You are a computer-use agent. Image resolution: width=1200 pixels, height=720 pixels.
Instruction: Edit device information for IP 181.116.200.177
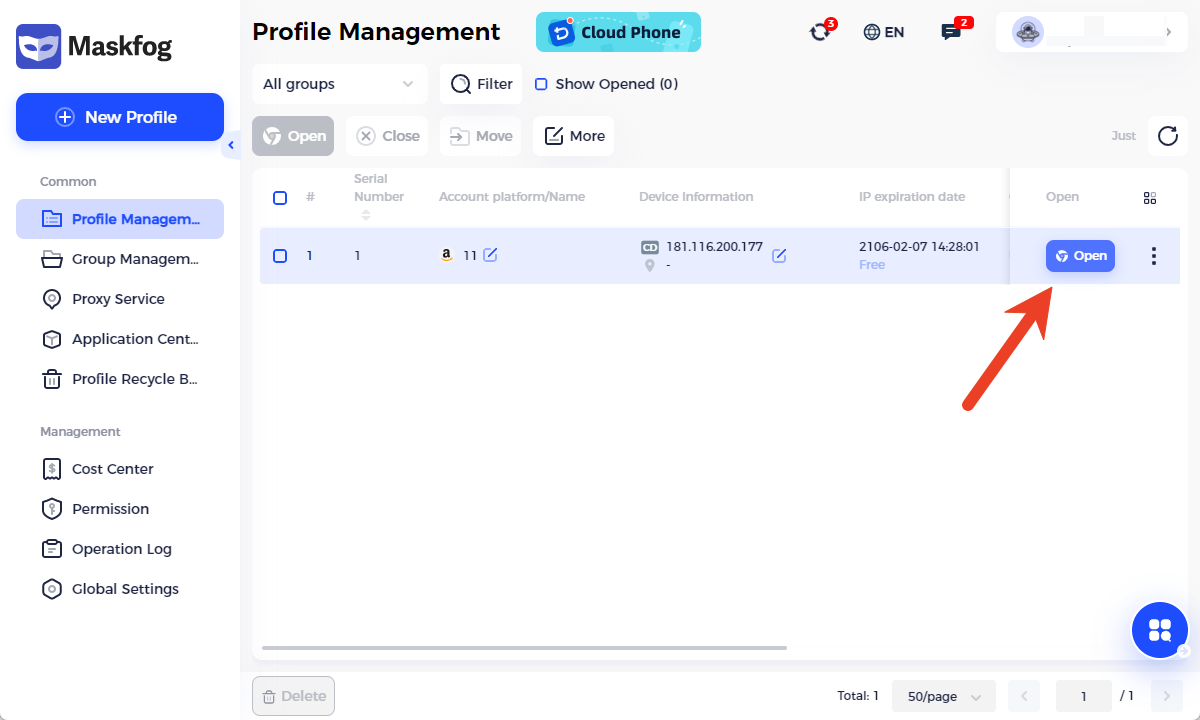click(779, 256)
